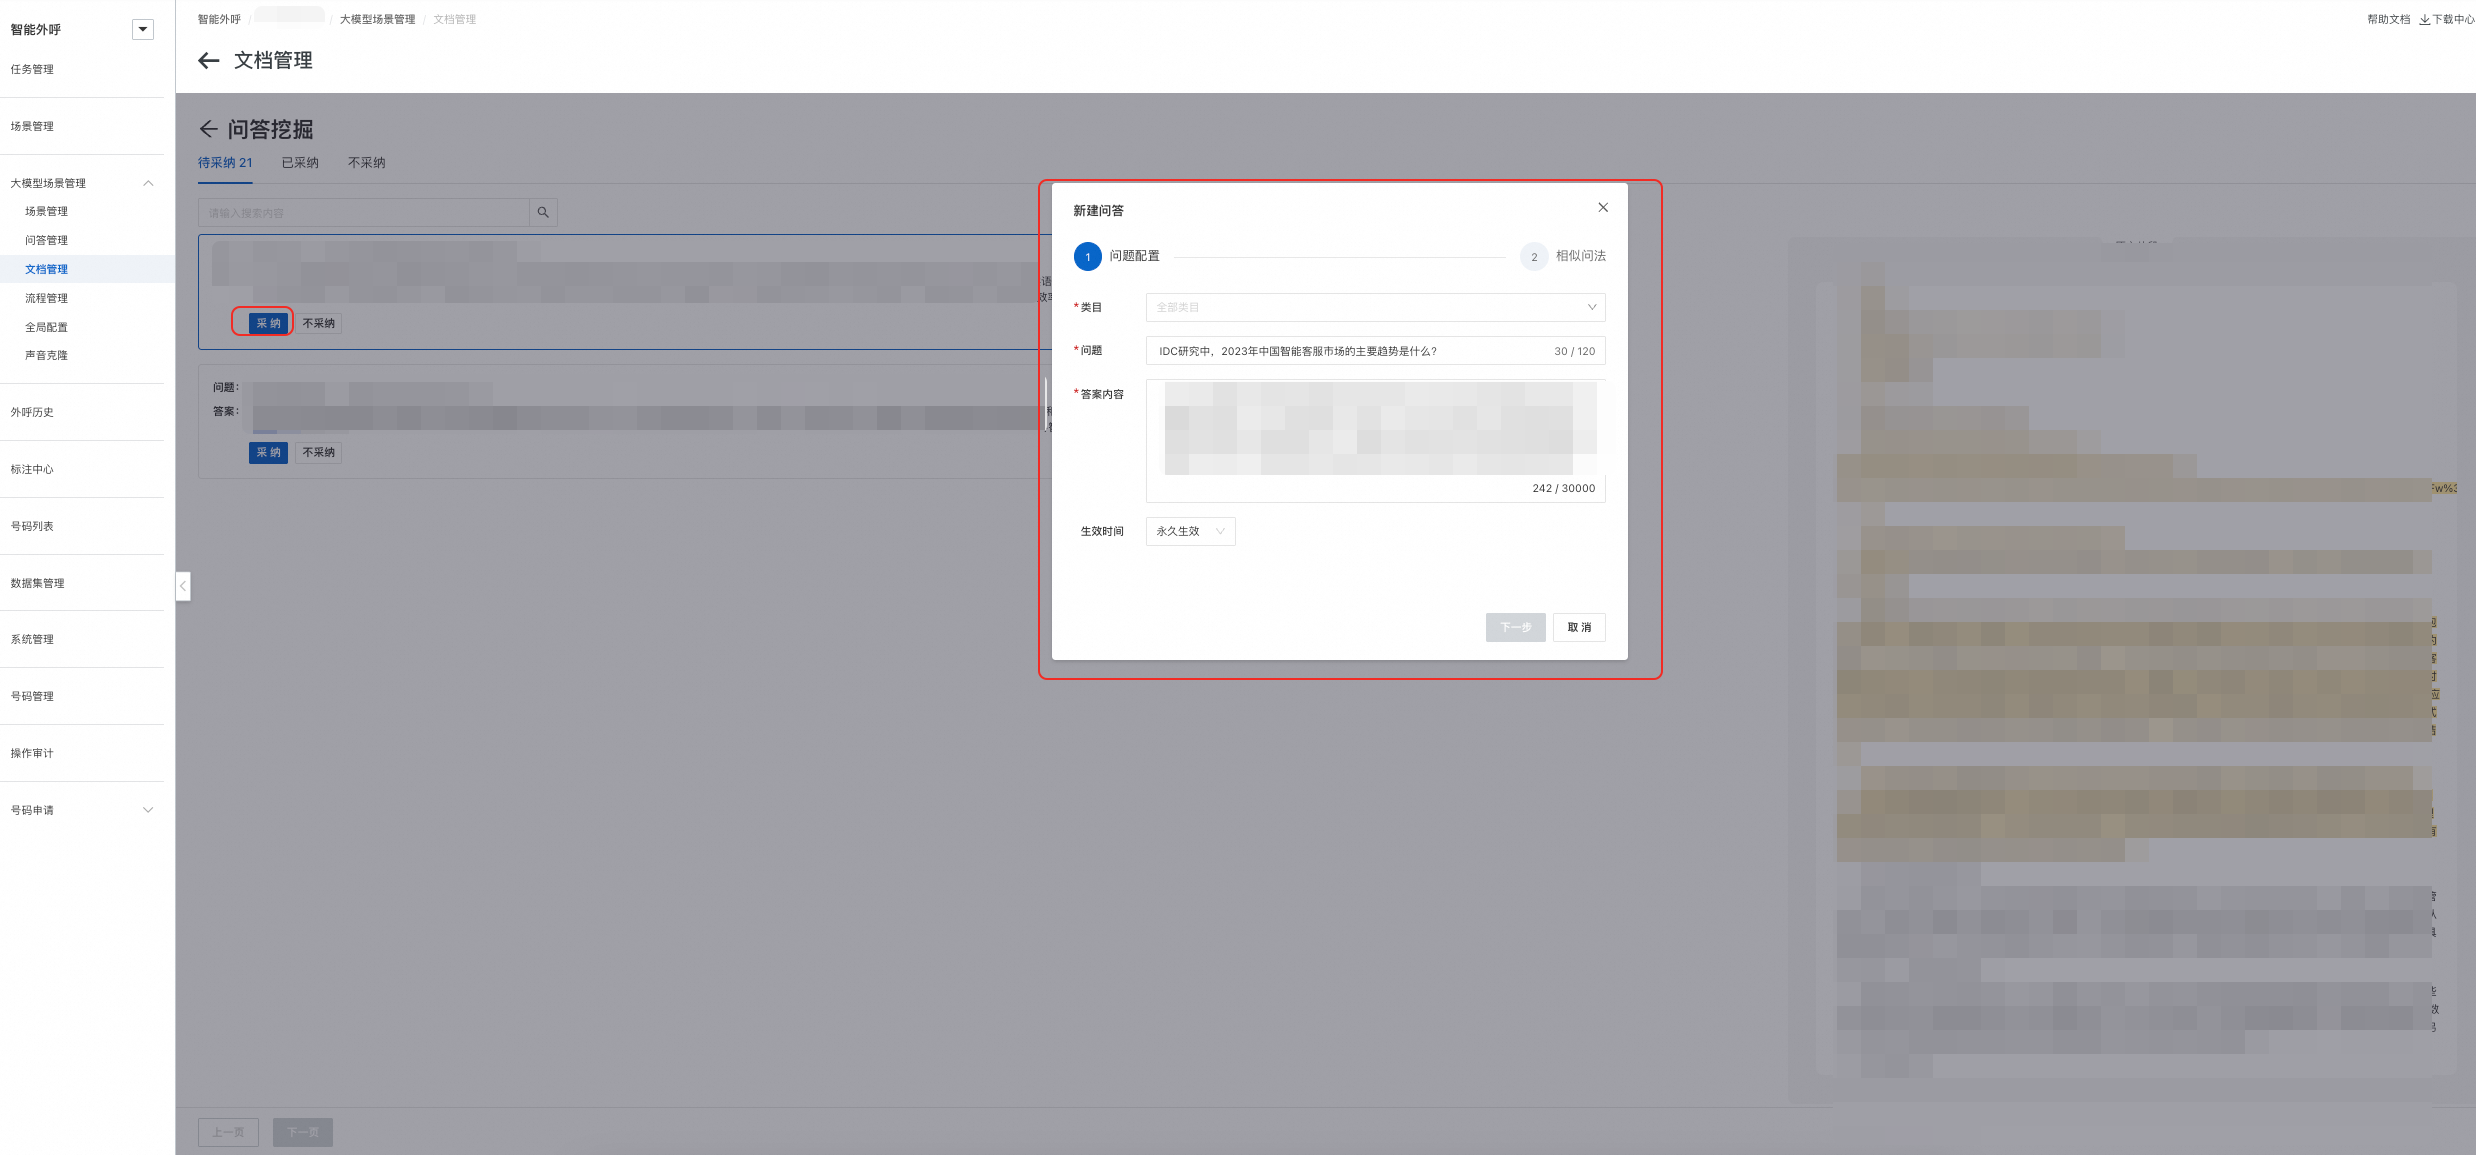
Task: Switch to the 待采纳 21 tab
Action: [x=225, y=163]
